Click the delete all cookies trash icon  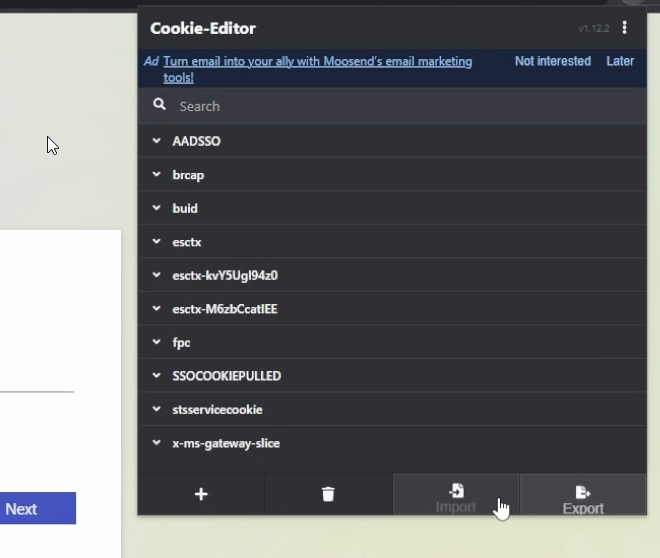(328, 494)
